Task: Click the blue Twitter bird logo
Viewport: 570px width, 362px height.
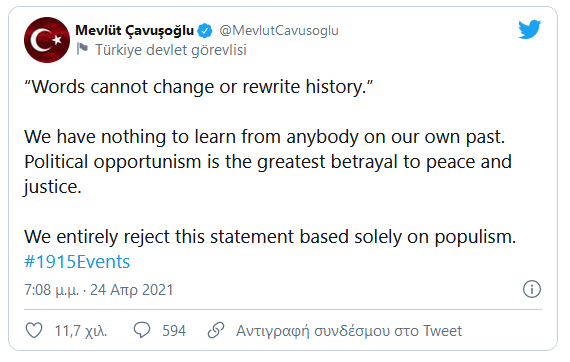Action: click(x=530, y=29)
